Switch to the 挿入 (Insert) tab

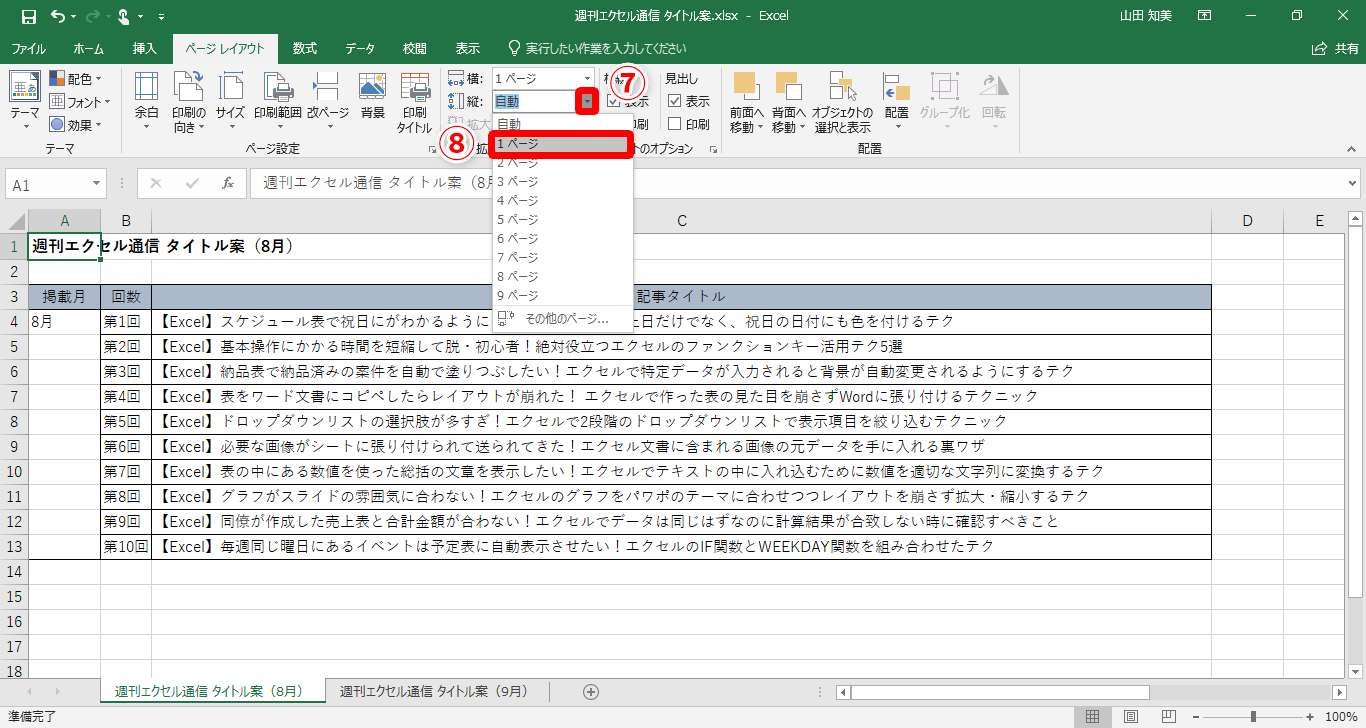[144, 48]
